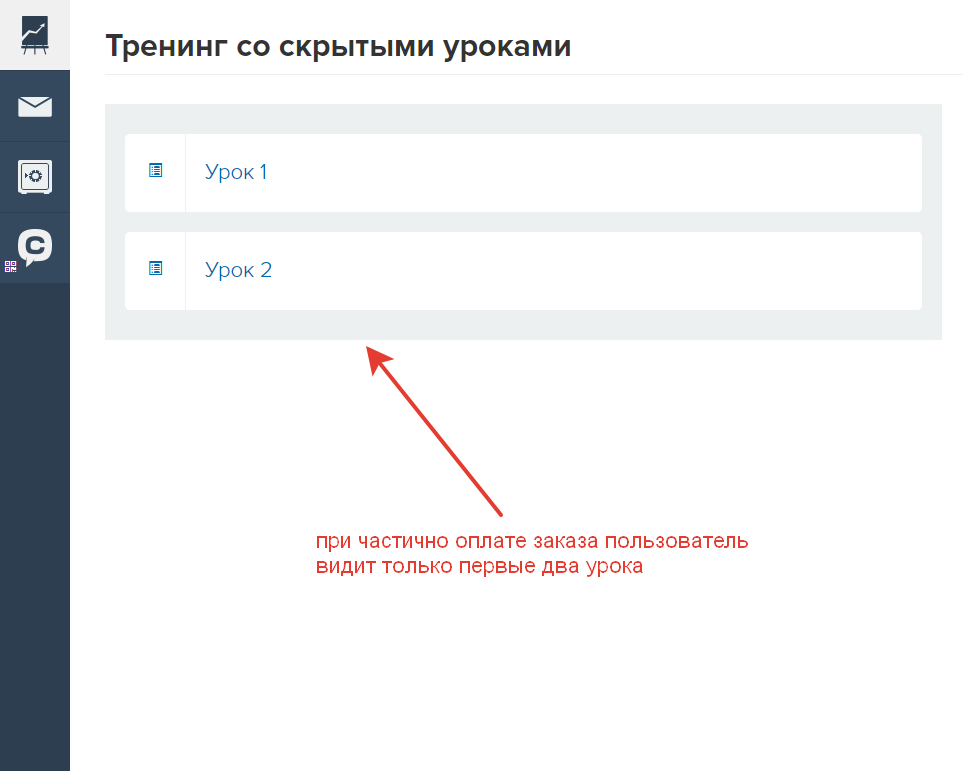963x771 pixels.
Task: Click the heading Тренинг со скрытыми уроками
Action: click(x=338, y=46)
